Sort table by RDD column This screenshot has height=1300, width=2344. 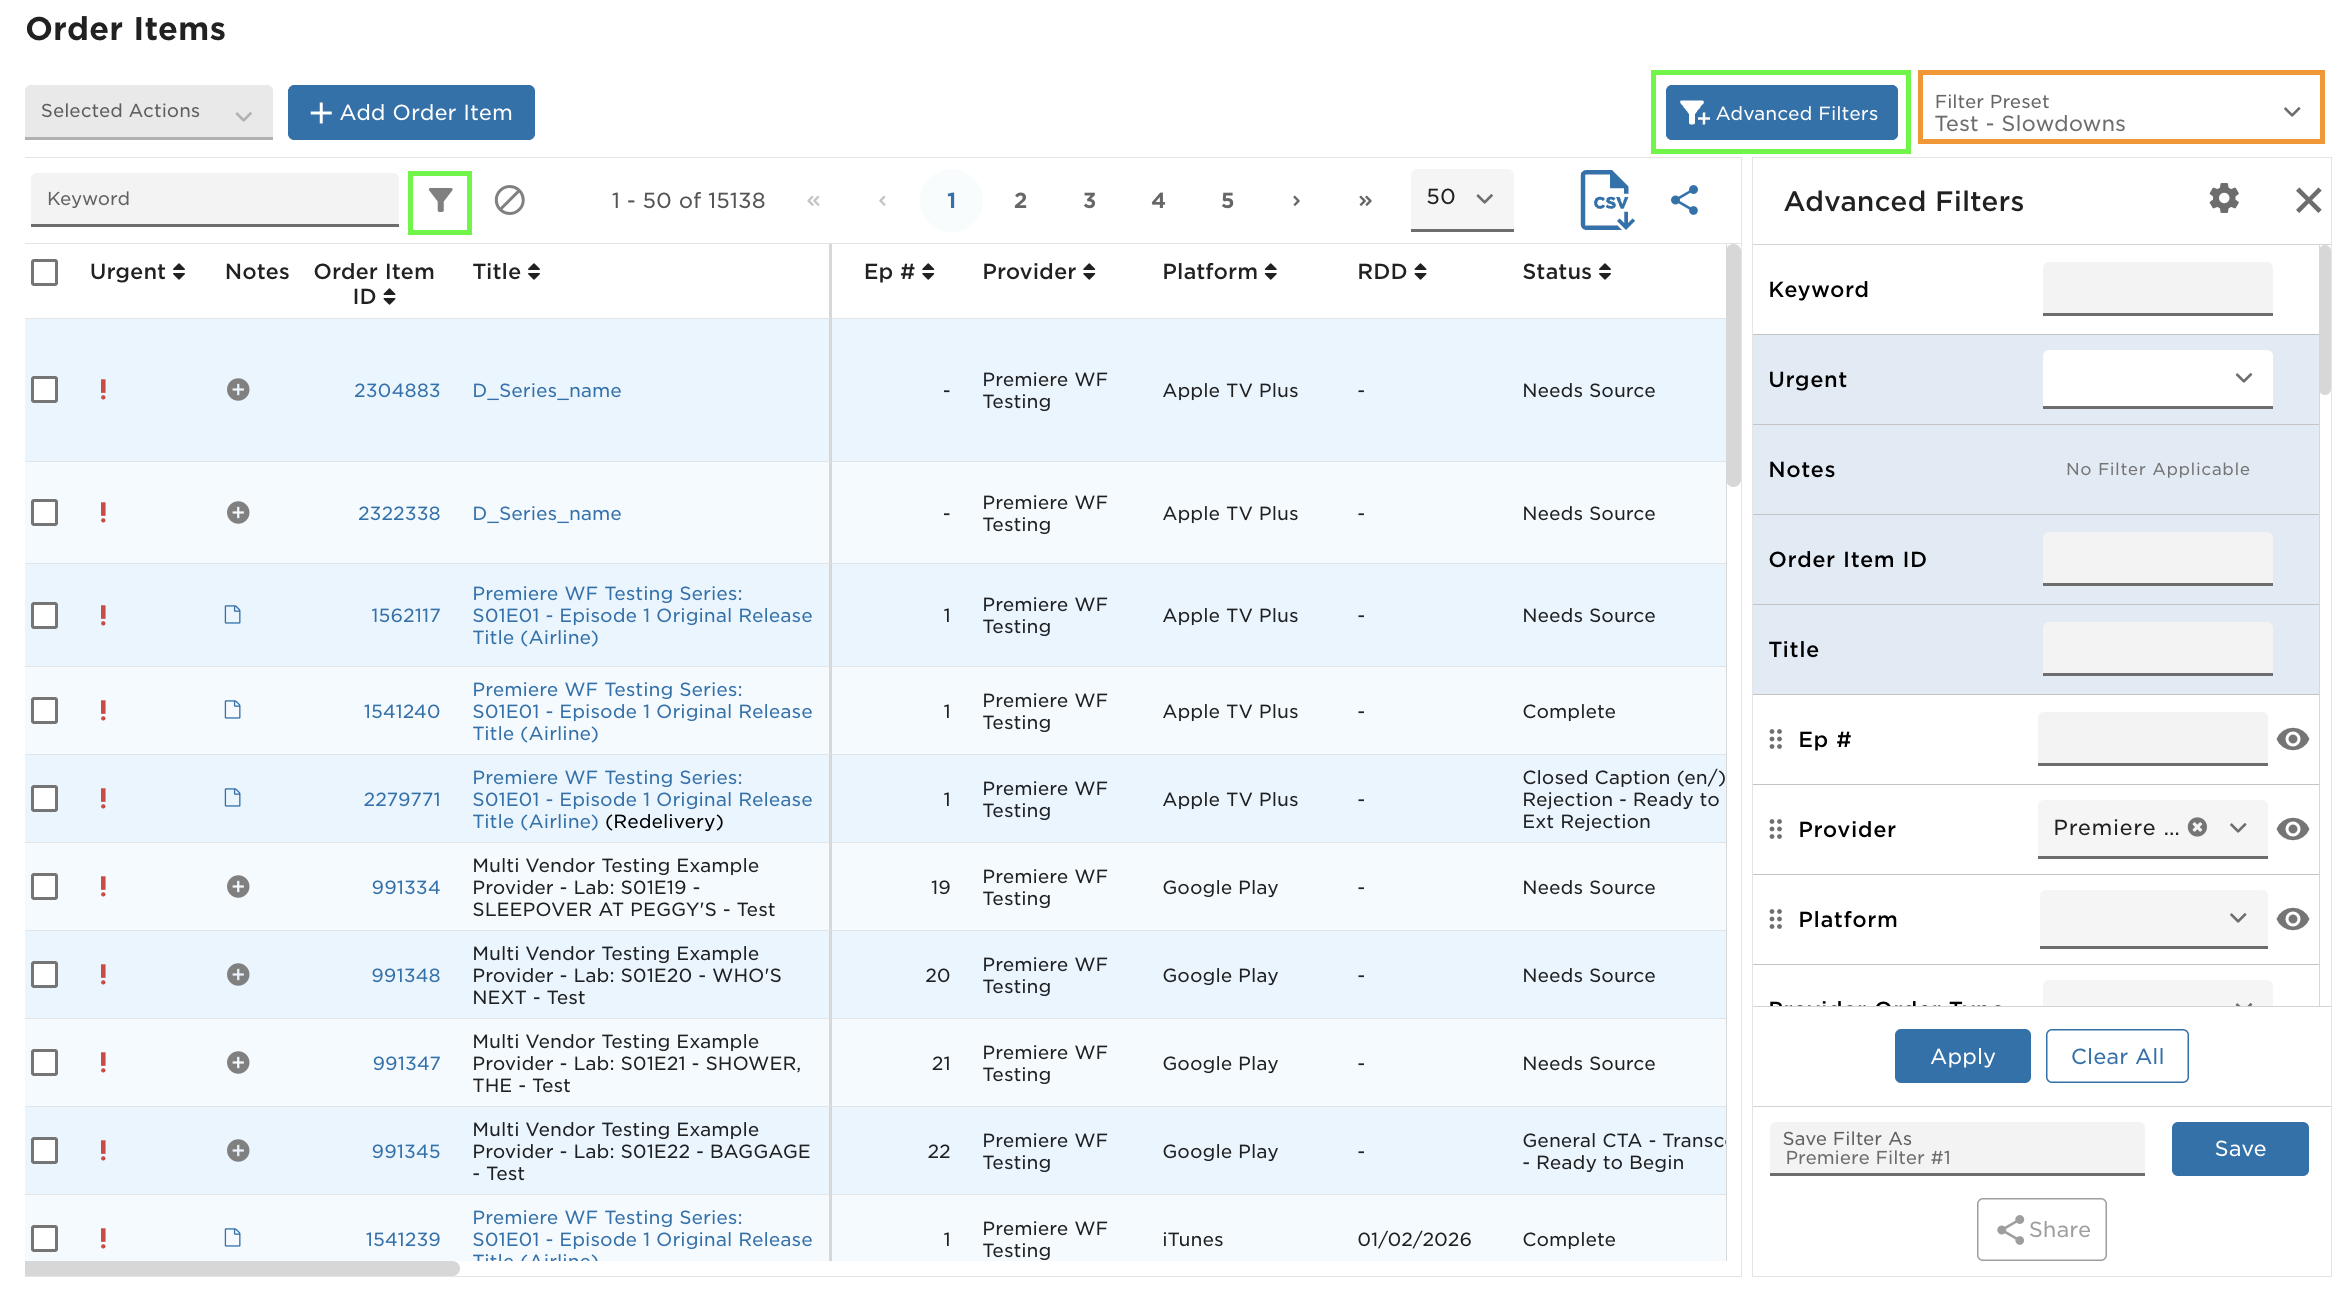point(1391,272)
